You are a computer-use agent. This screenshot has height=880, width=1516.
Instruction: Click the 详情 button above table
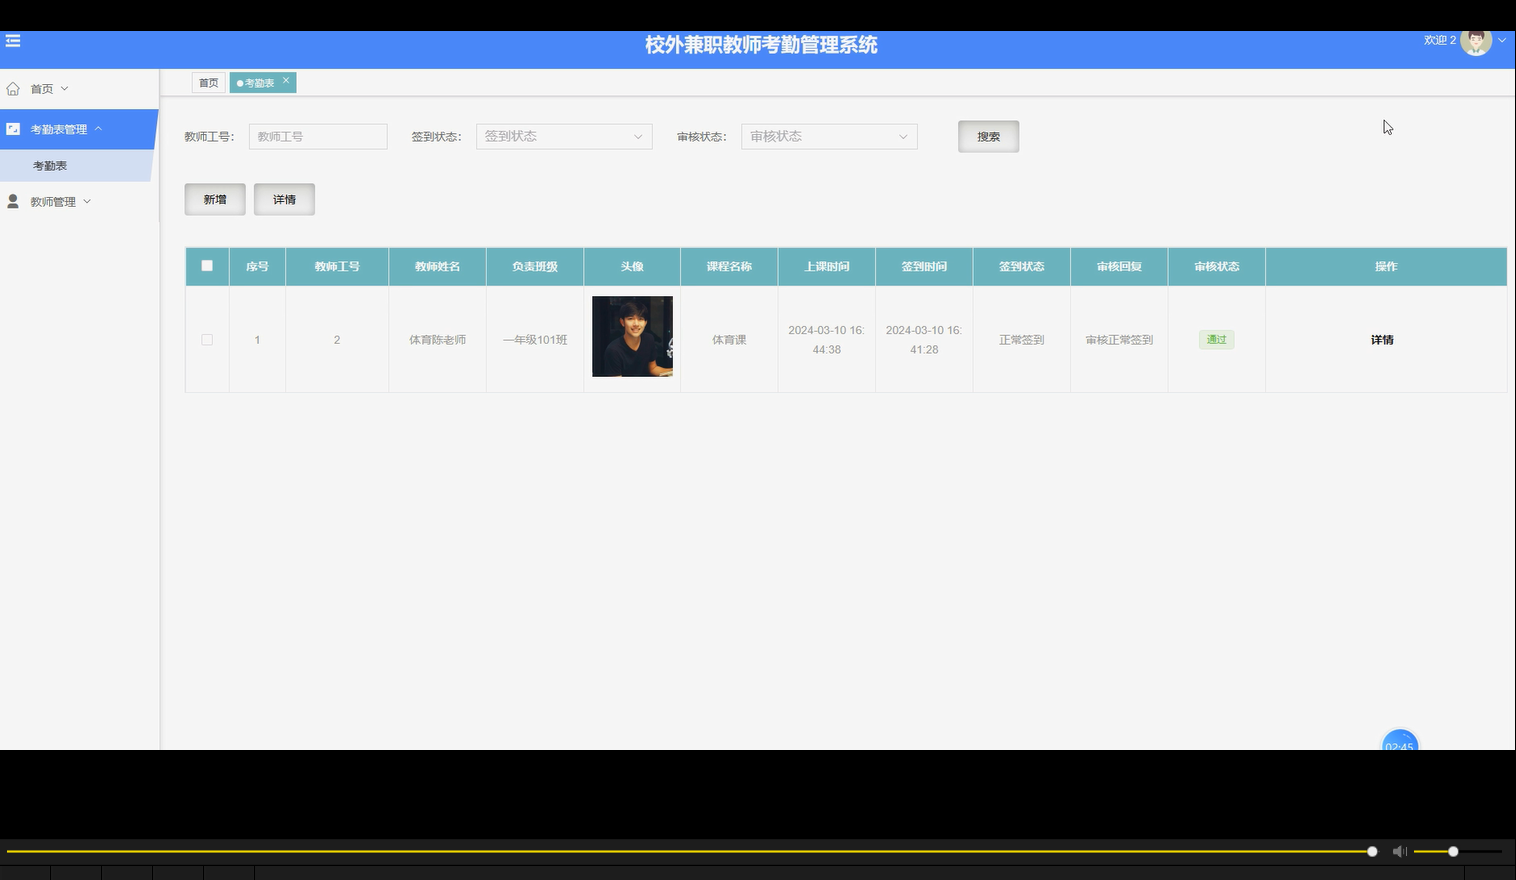[x=284, y=200]
